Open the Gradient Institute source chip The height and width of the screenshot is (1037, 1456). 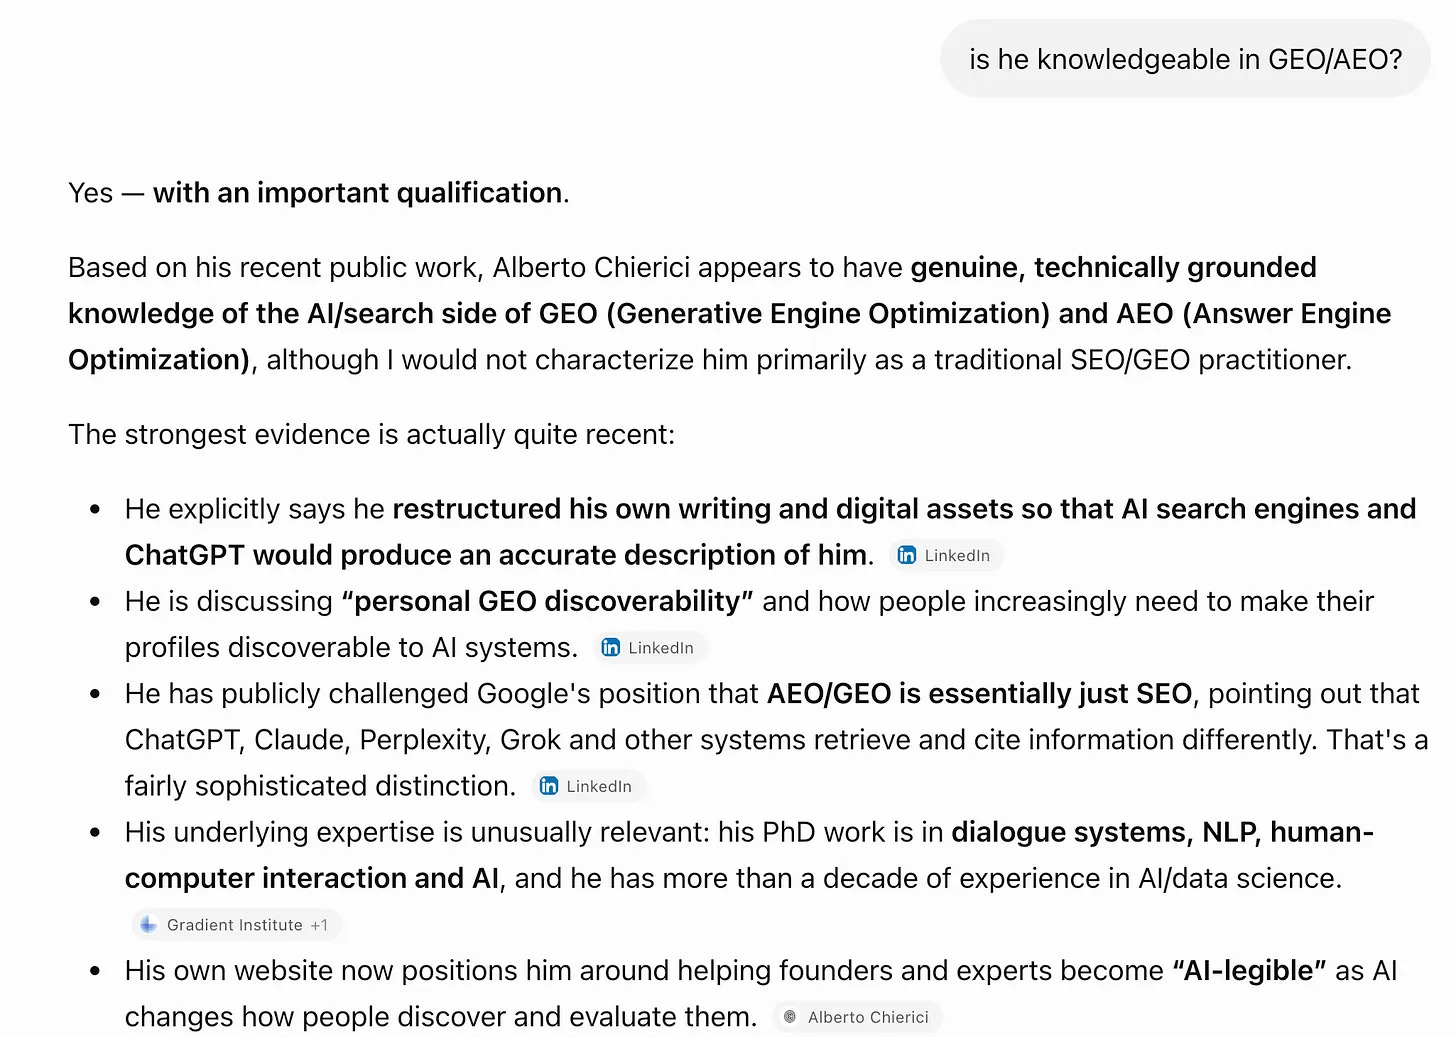[236, 925]
